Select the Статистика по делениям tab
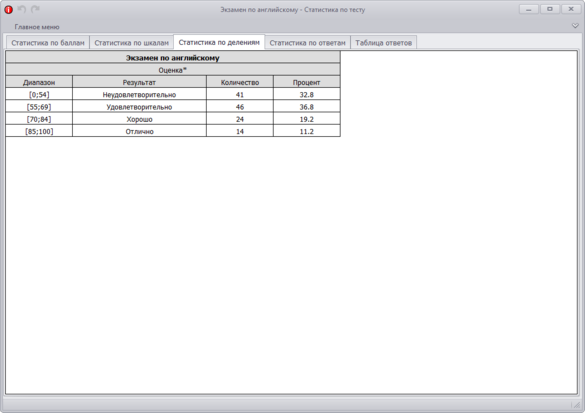Screen dimensions: 585x413 (x=219, y=43)
